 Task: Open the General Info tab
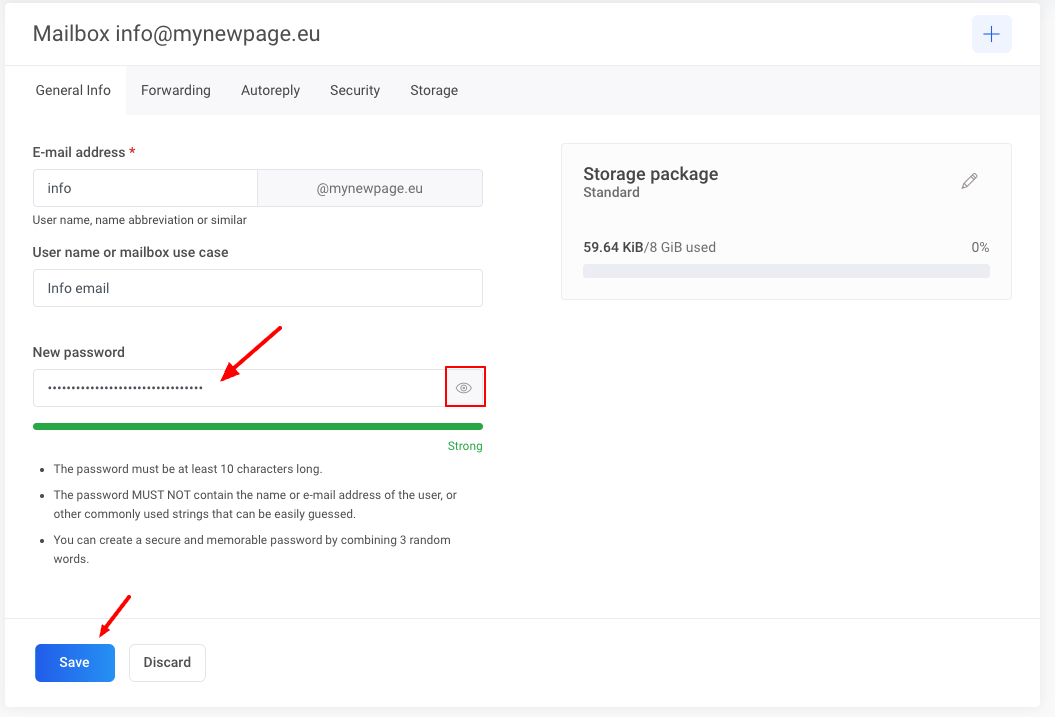73,90
